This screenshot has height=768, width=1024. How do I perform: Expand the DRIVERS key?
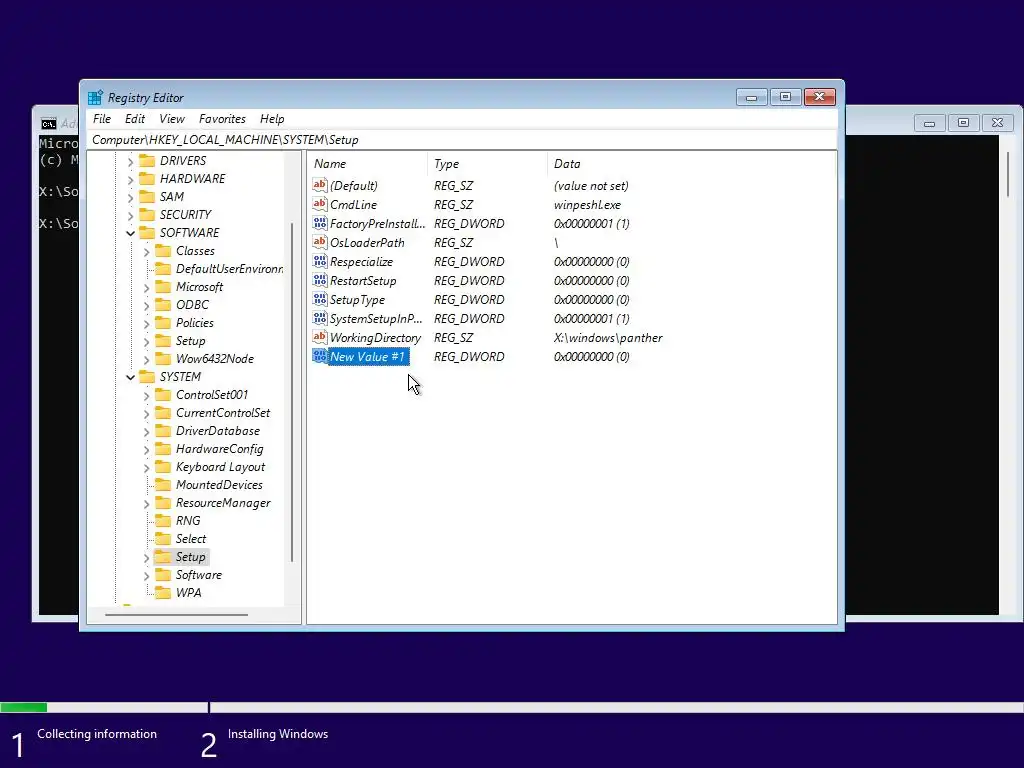click(130, 161)
